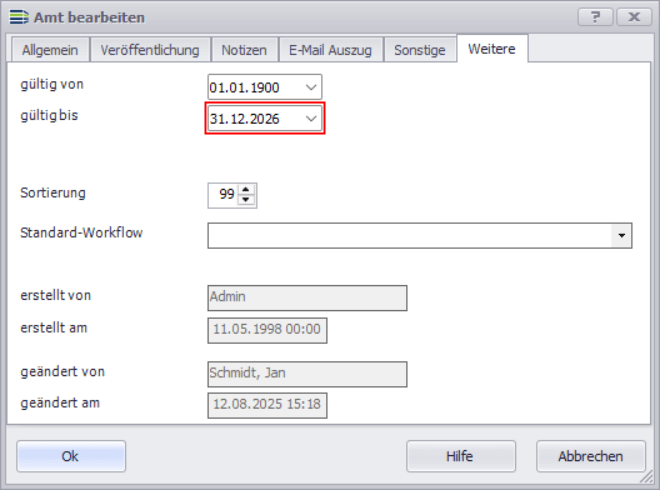Show the Sonstige tab
The height and width of the screenshot is (490, 660).
click(x=419, y=49)
